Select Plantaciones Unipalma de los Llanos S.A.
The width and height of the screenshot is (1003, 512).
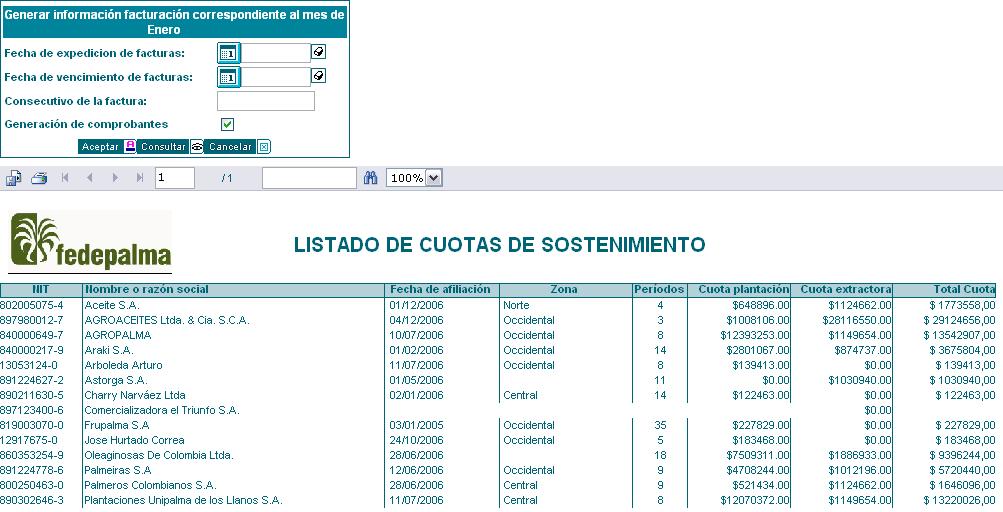pyautogui.click(x=184, y=500)
